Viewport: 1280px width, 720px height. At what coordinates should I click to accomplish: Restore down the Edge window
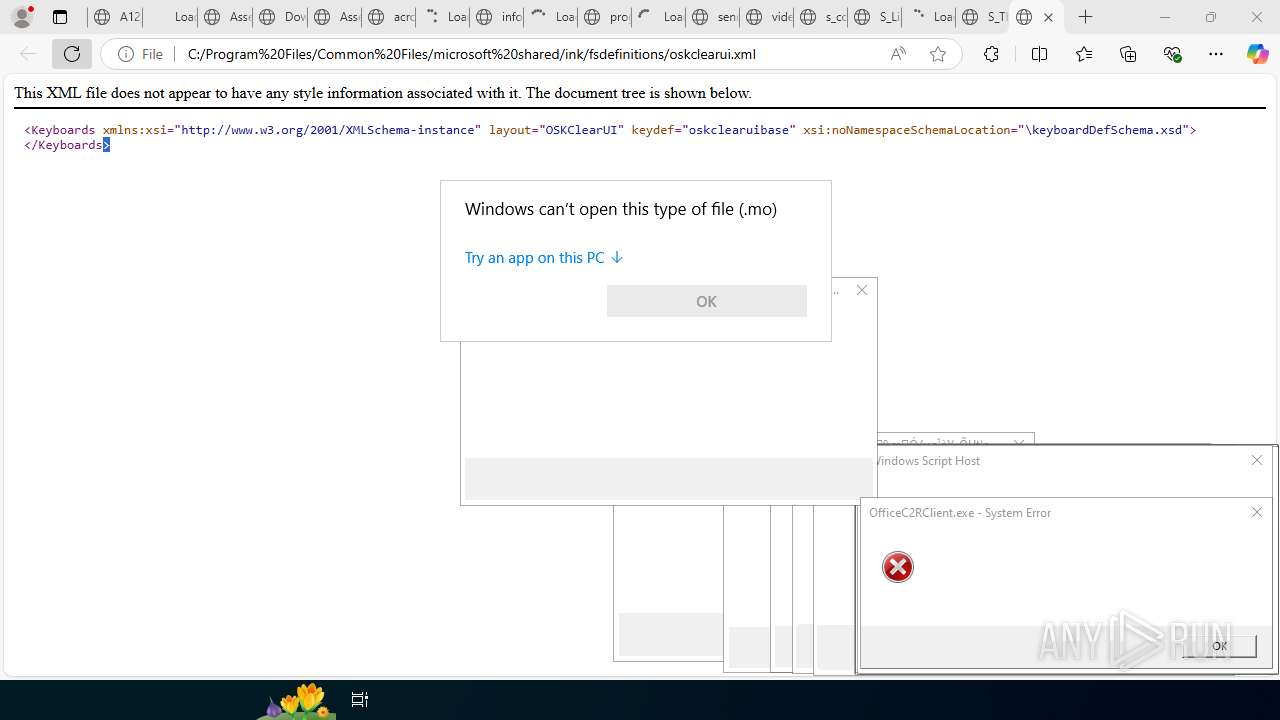1211,17
